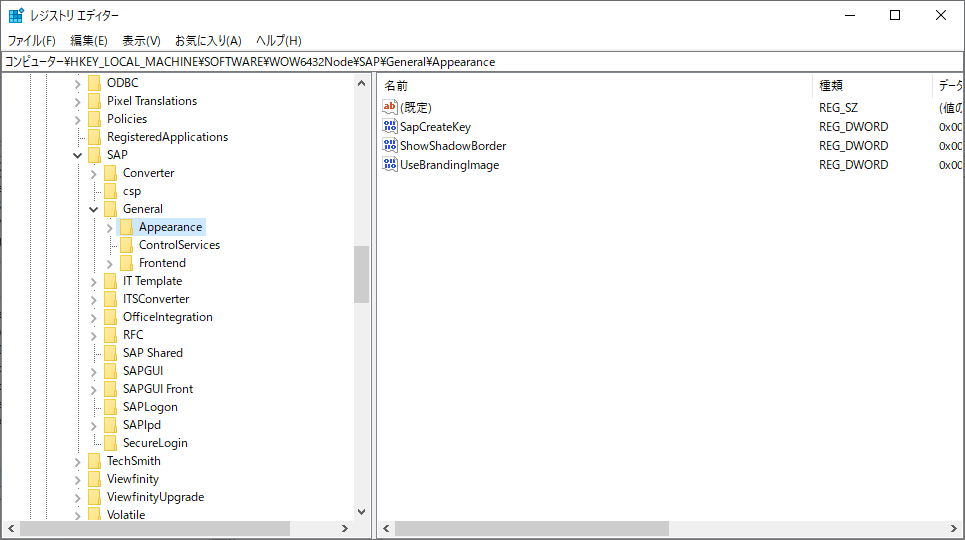Expand the ViewfinityUpgrade key
Screen dimensions: 965x540
coord(78,498)
